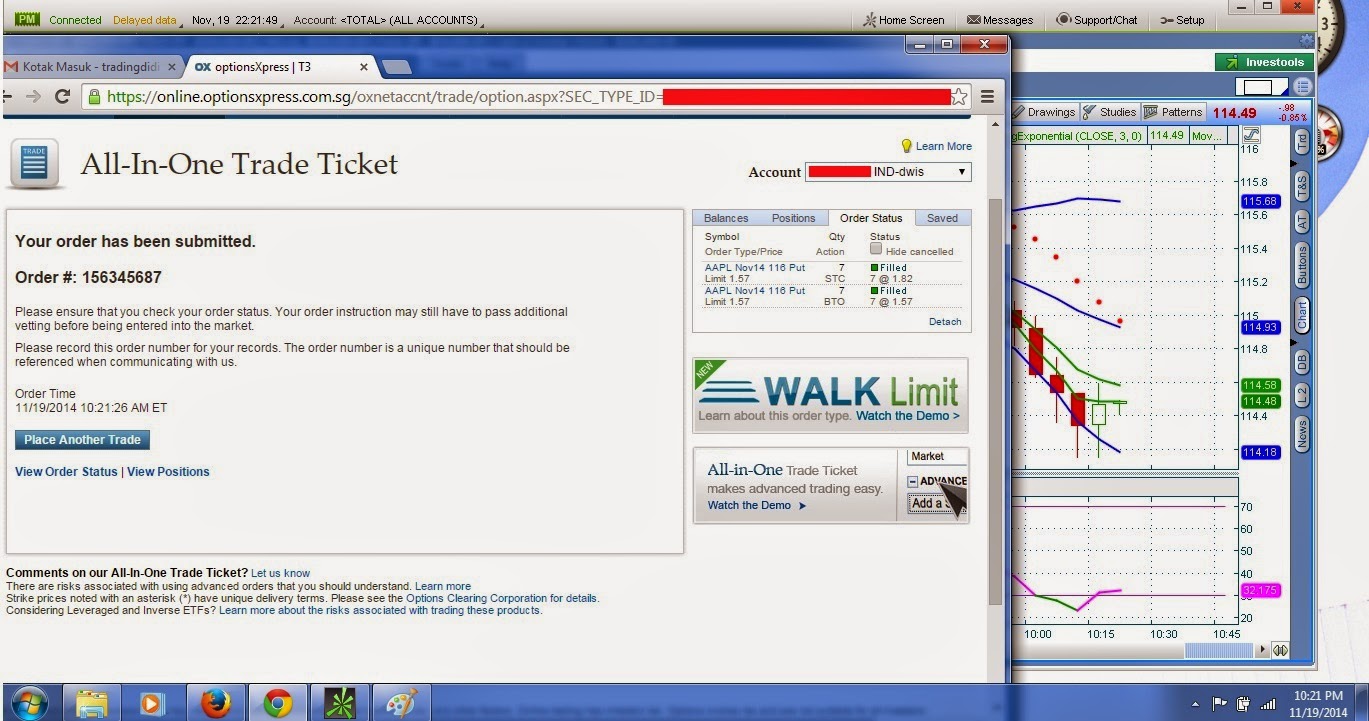Viewport: 1369px width, 721px height.
Task: Click the Detach link
Action: [x=945, y=322]
